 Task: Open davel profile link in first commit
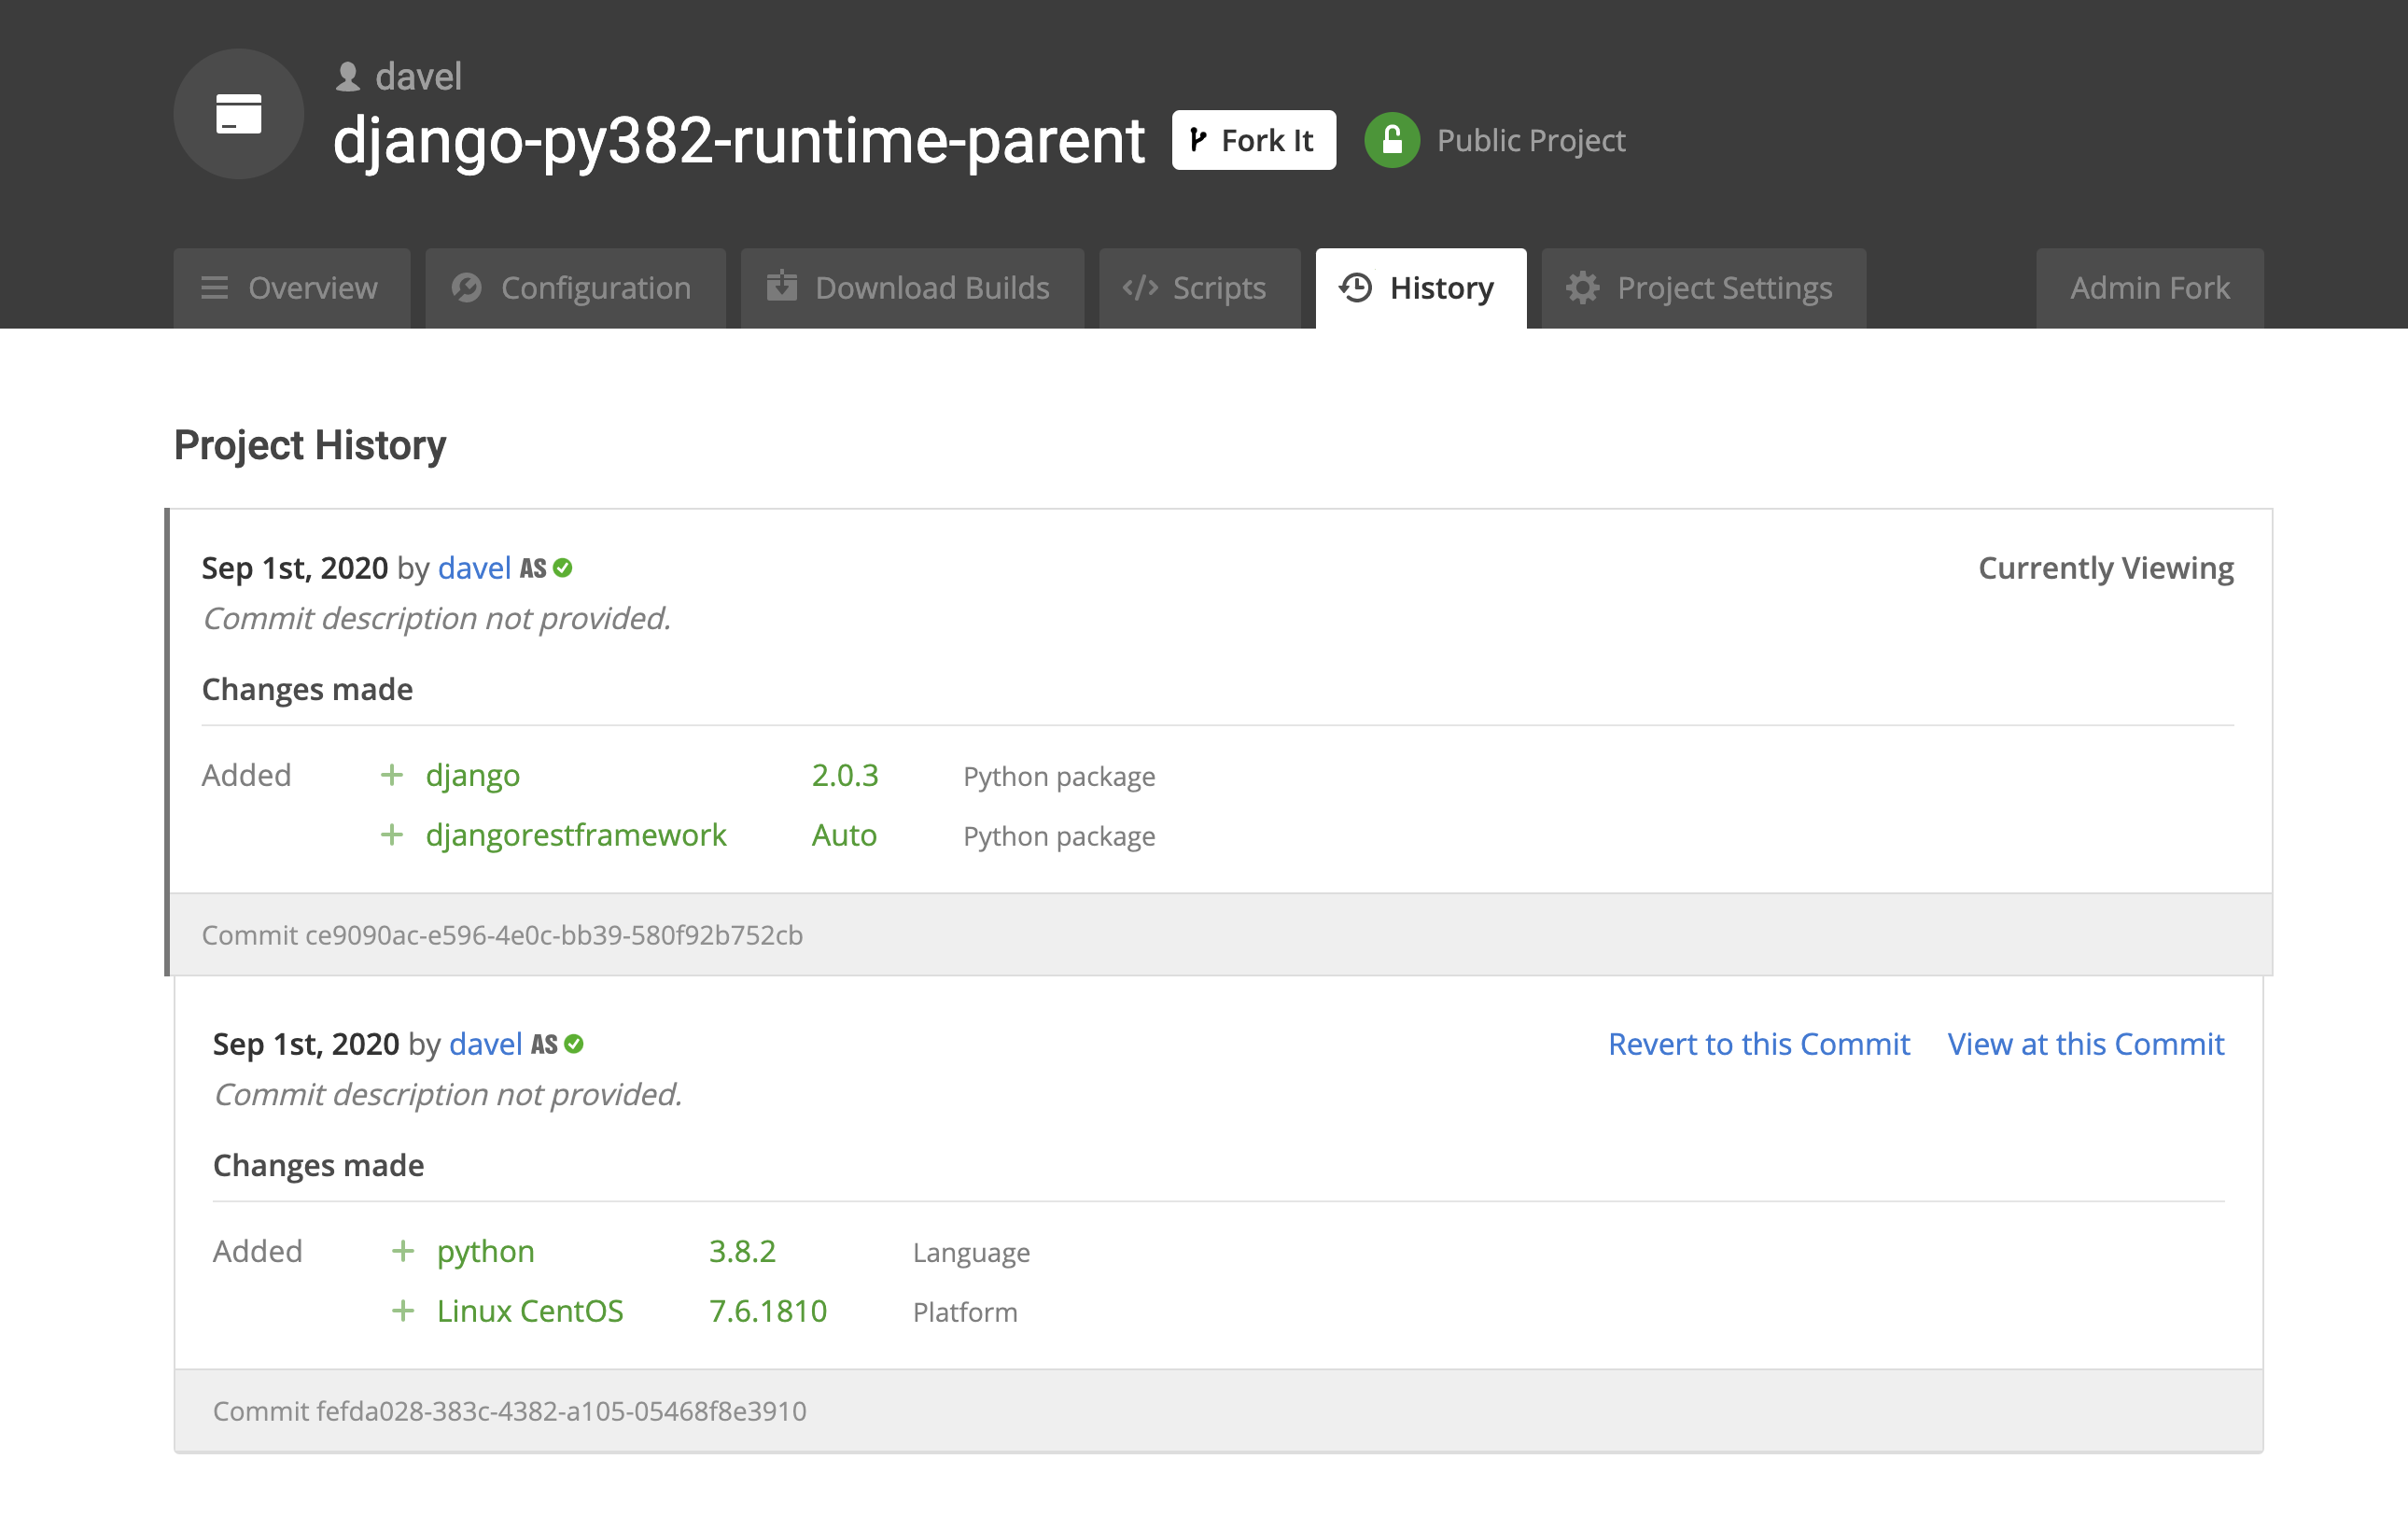[474, 568]
